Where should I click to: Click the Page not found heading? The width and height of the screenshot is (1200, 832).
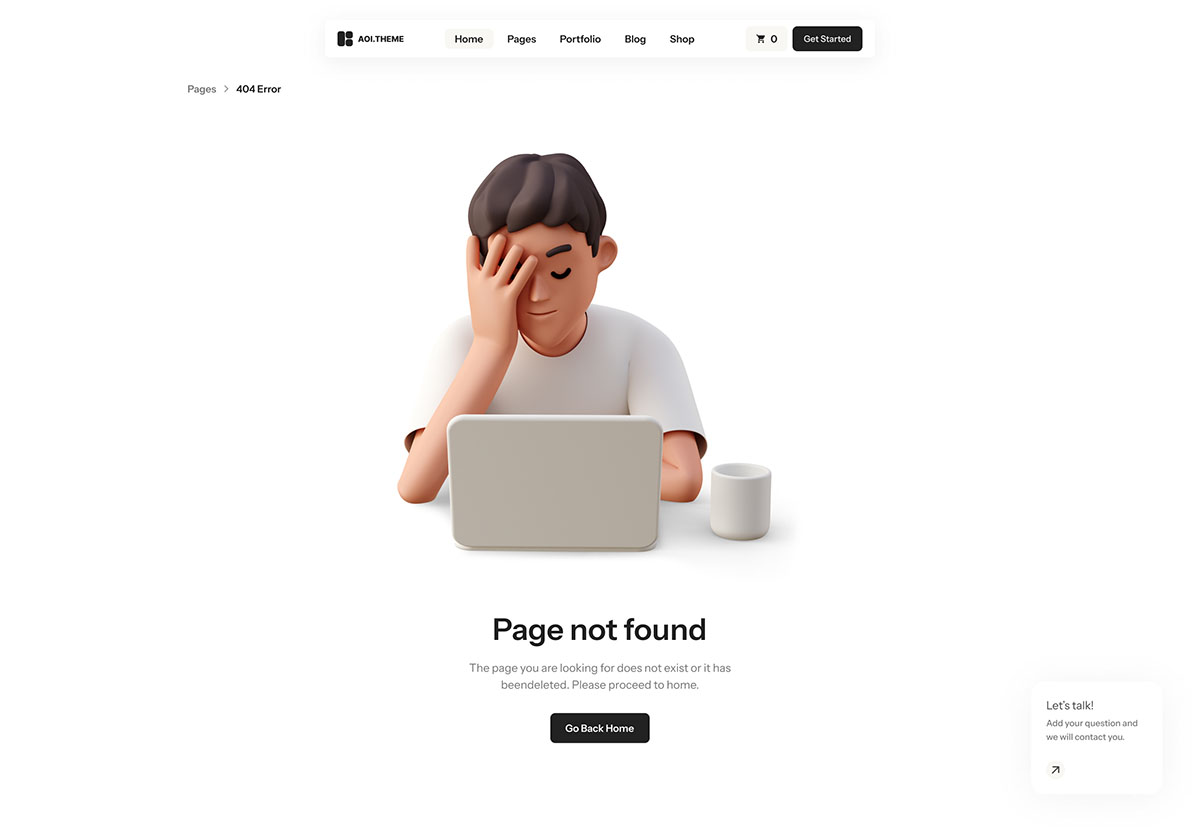(599, 629)
